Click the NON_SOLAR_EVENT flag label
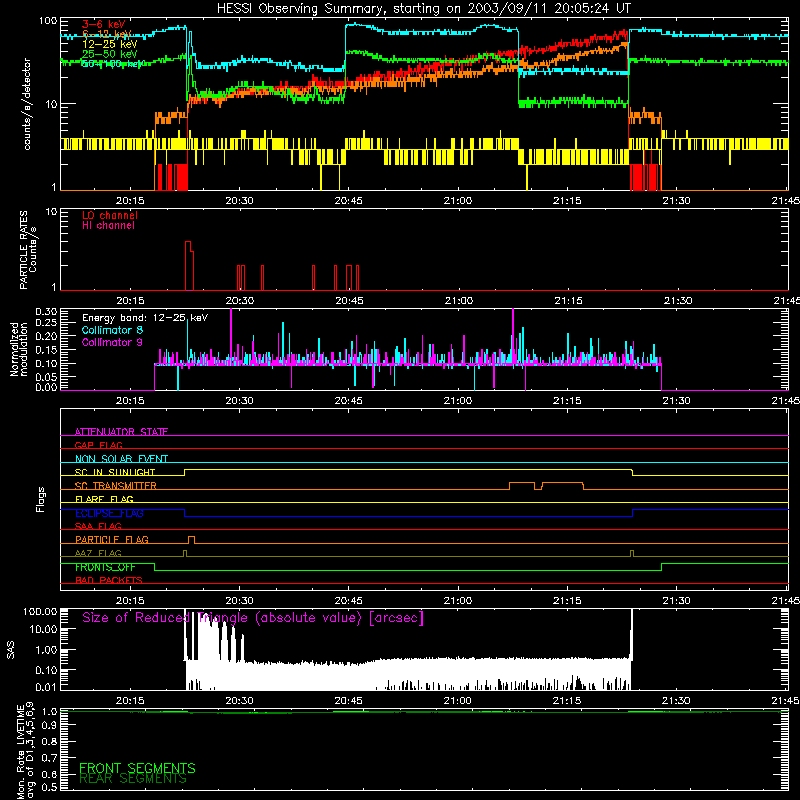The width and height of the screenshot is (800, 800). 121,459
